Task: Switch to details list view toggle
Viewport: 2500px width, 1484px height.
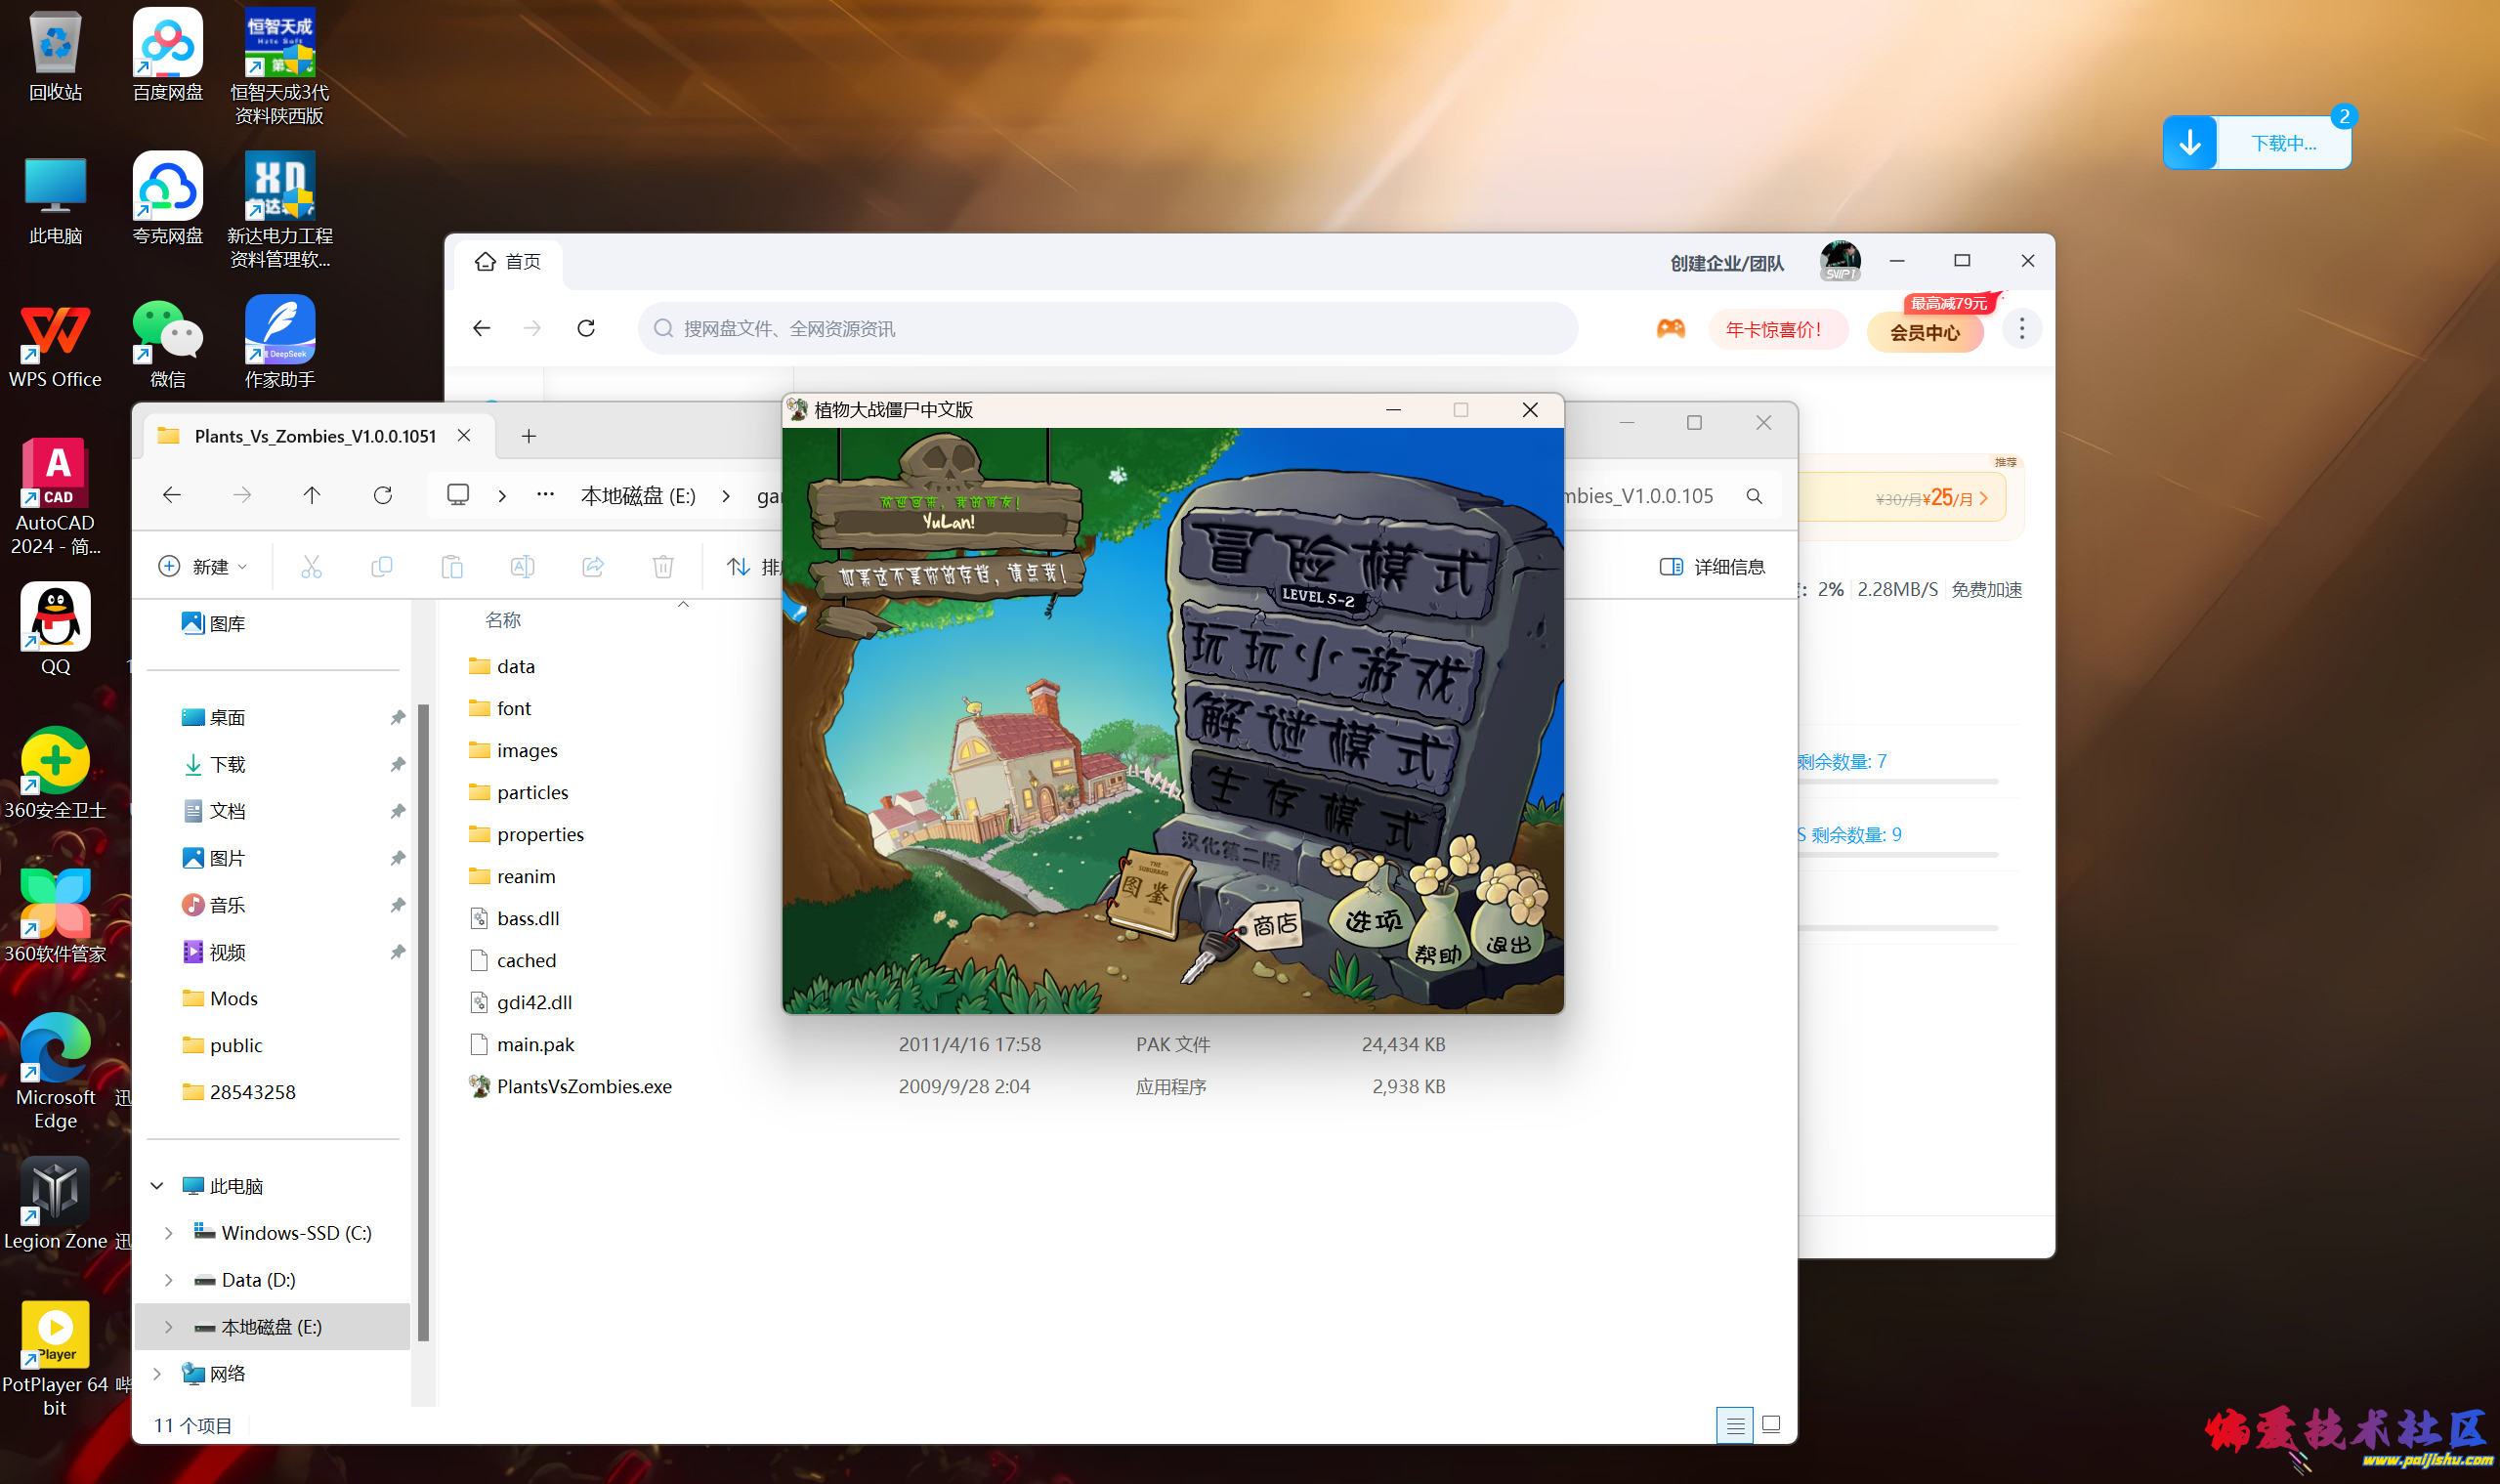Action: click(1734, 1425)
